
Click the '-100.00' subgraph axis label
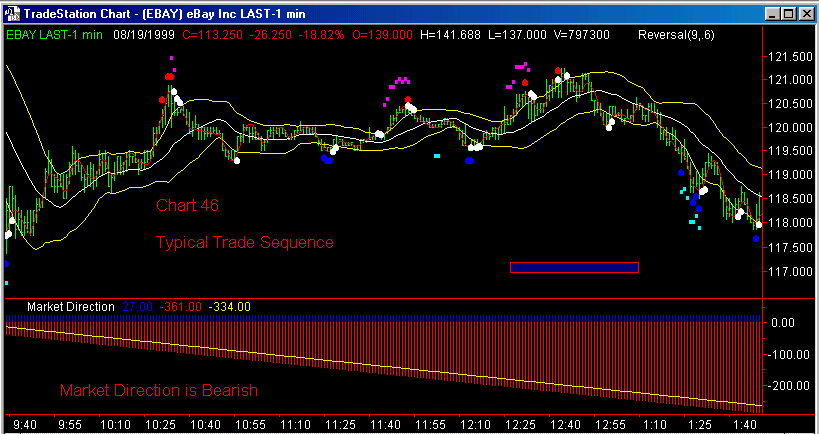(788, 355)
